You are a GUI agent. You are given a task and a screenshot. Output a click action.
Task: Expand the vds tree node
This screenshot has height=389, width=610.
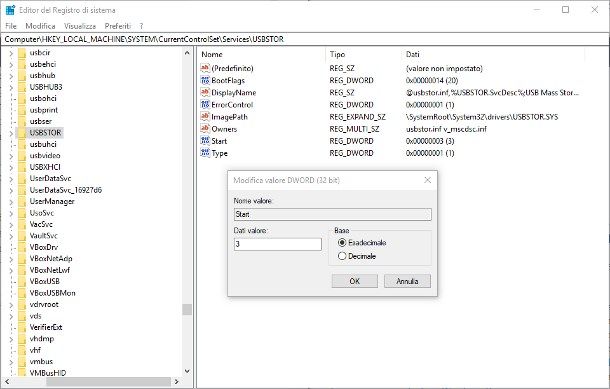[11, 316]
